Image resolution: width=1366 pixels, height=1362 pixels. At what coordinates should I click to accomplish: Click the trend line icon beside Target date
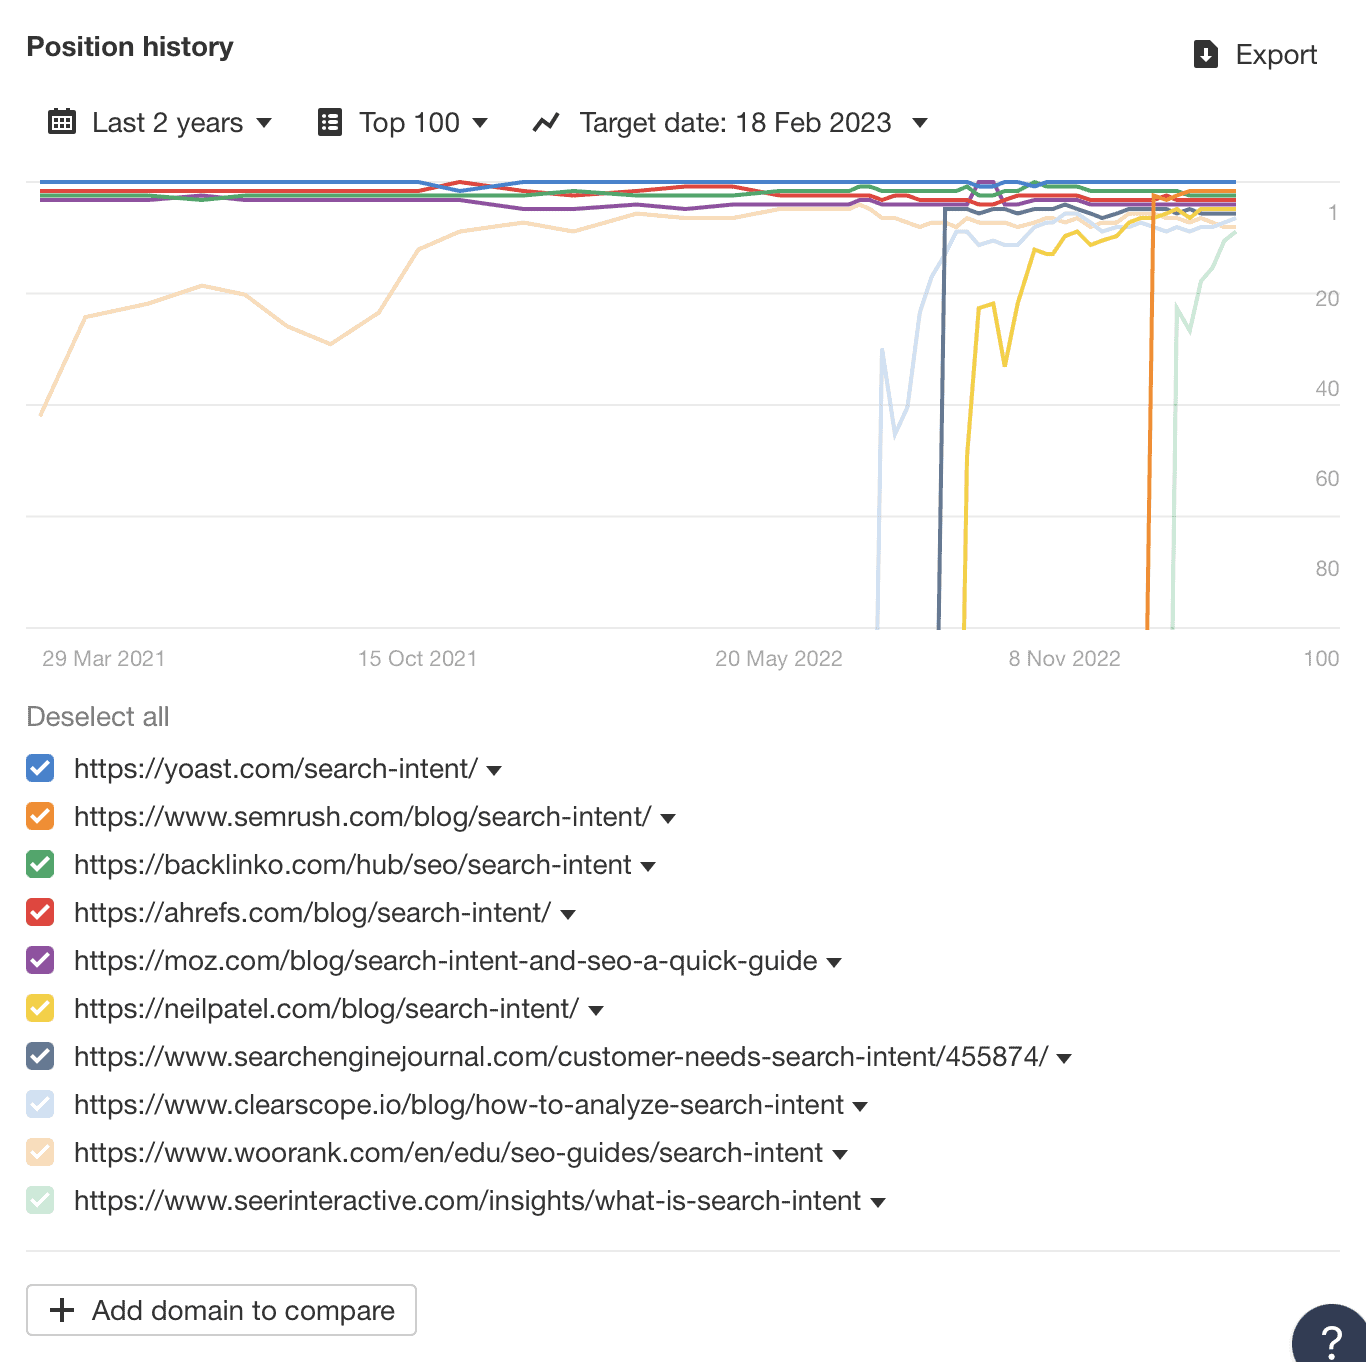546,122
